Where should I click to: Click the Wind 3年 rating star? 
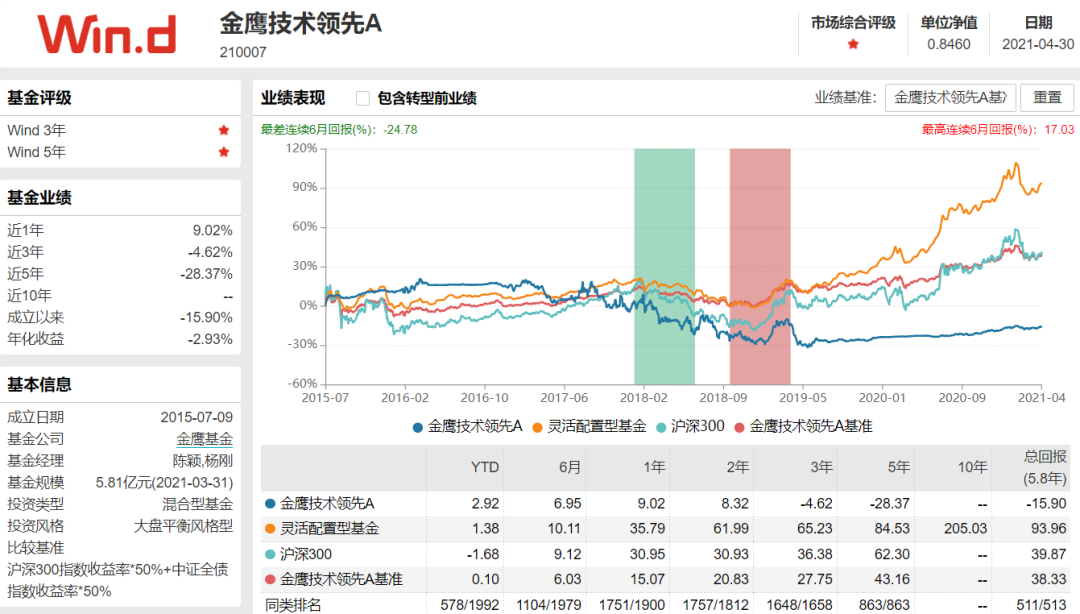coord(223,130)
